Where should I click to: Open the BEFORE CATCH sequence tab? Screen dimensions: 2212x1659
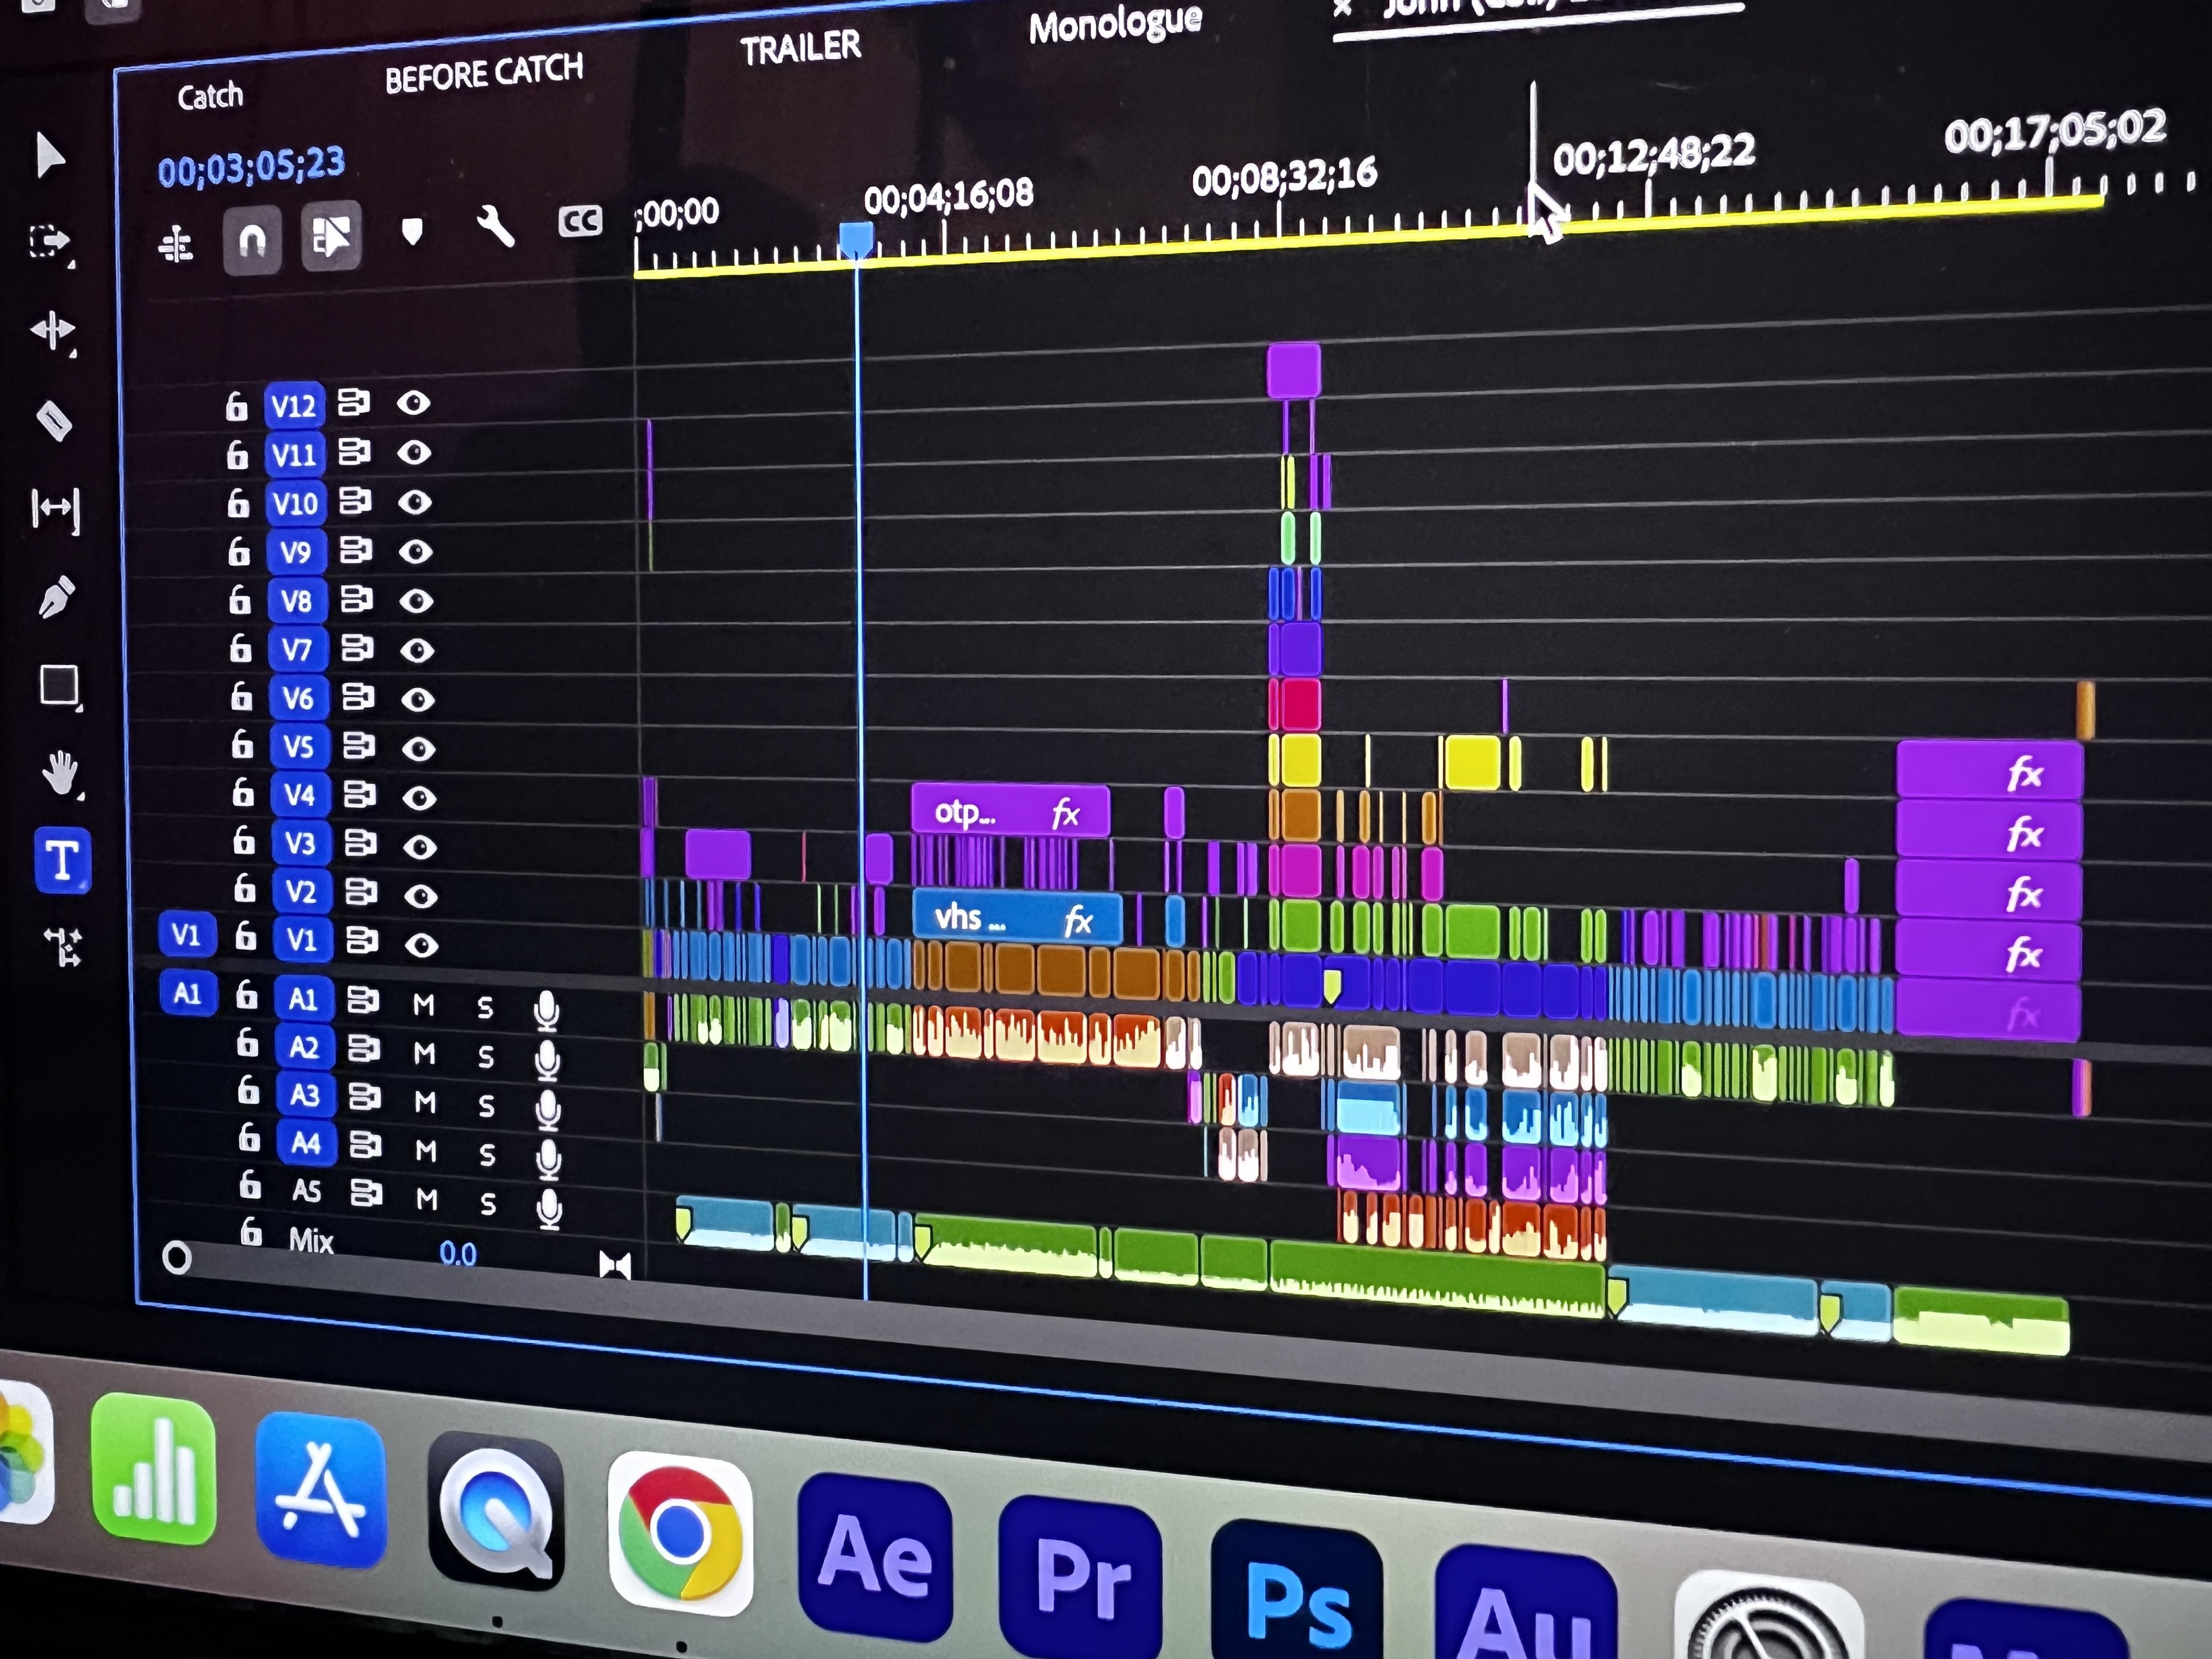484,73
